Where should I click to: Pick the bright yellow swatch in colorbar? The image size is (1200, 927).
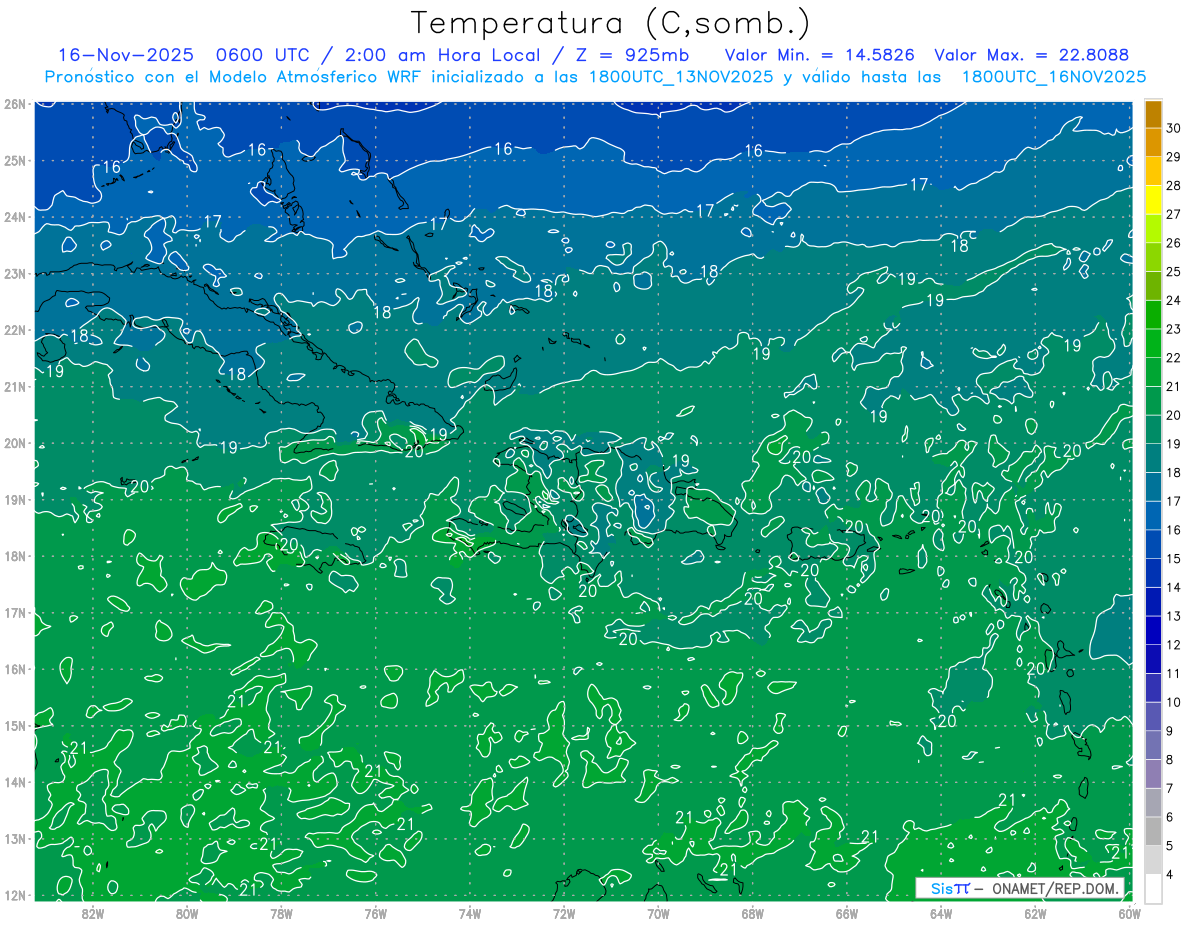1153,200
